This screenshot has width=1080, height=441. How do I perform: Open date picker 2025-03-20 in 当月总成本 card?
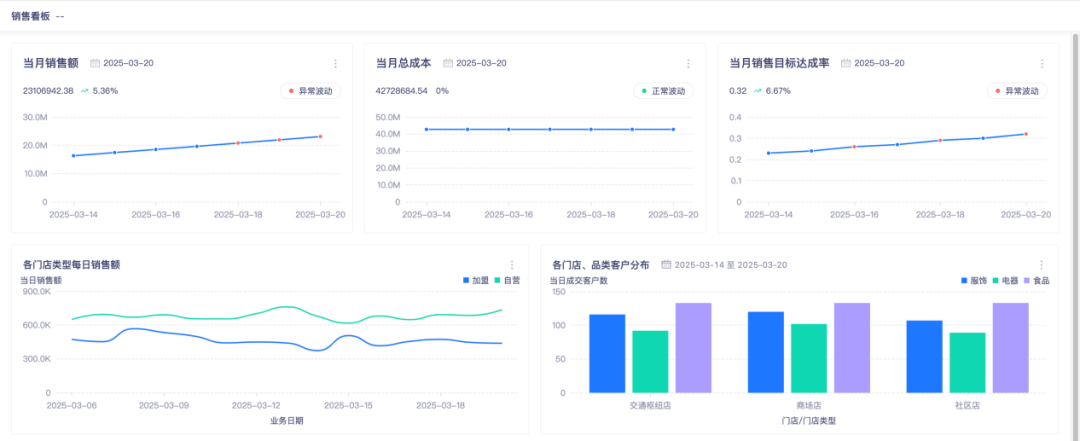point(481,63)
